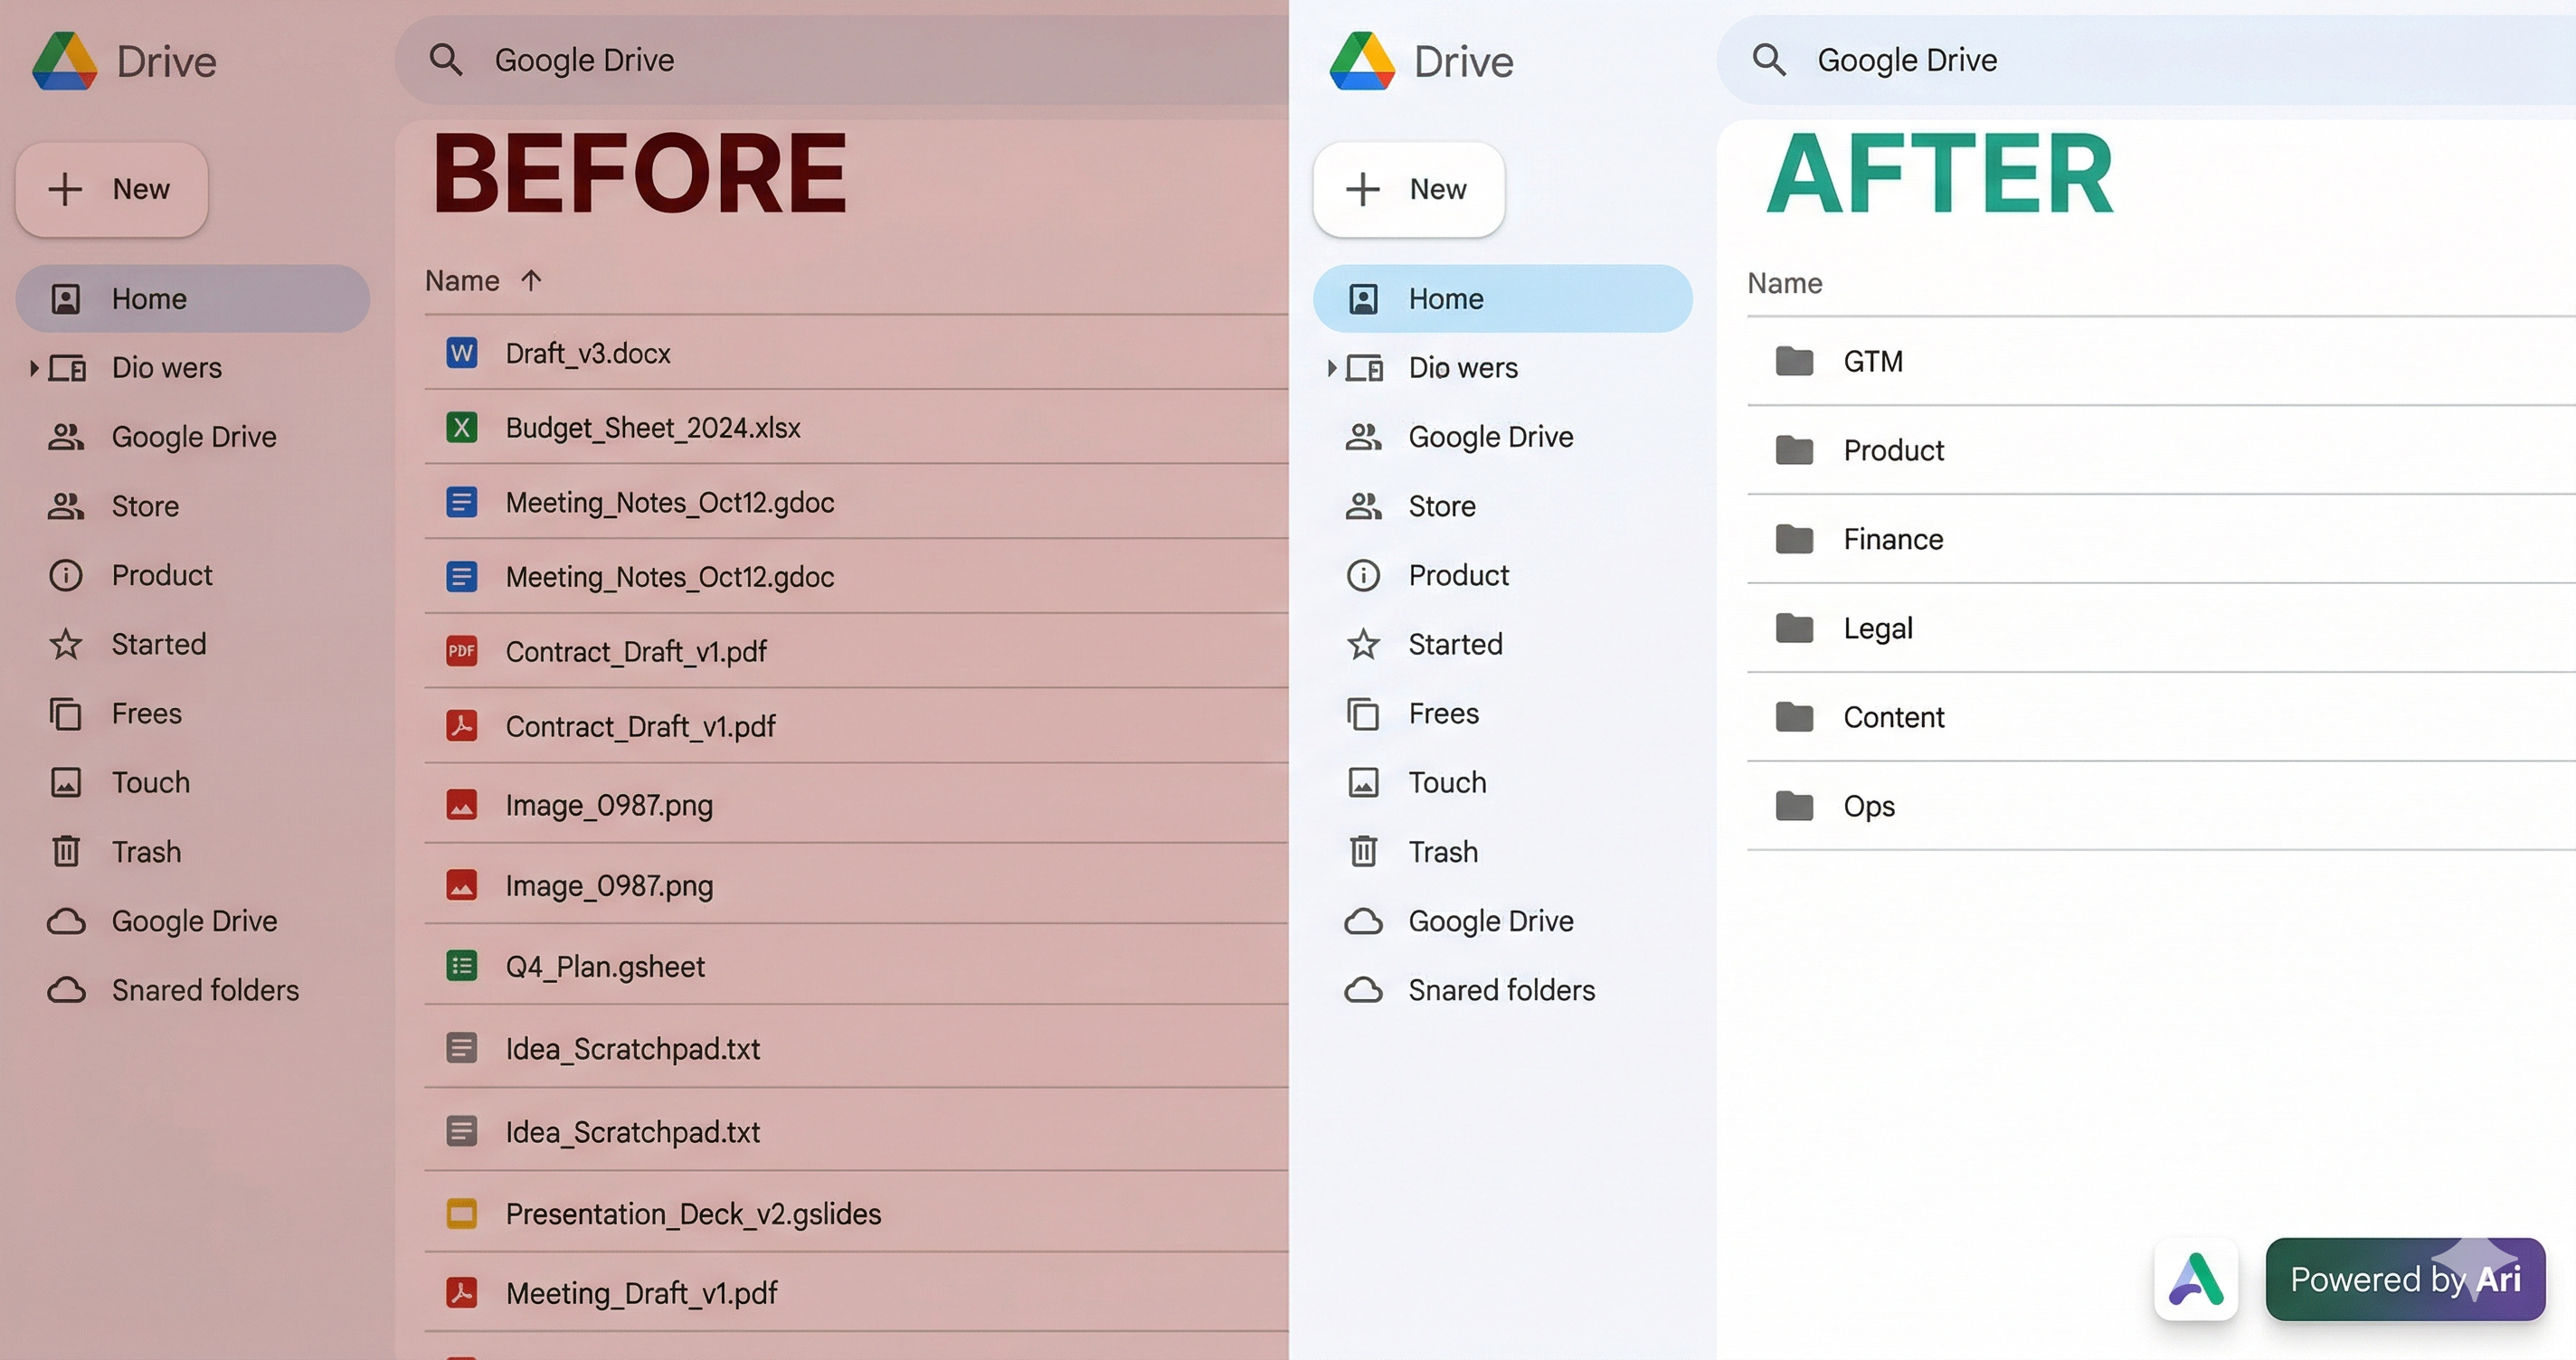Viewport: 2576px width, 1360px height.
Task: Expand Dio wers tree arrow in AFTER sidebar
Action: [x=1331, y=368]
